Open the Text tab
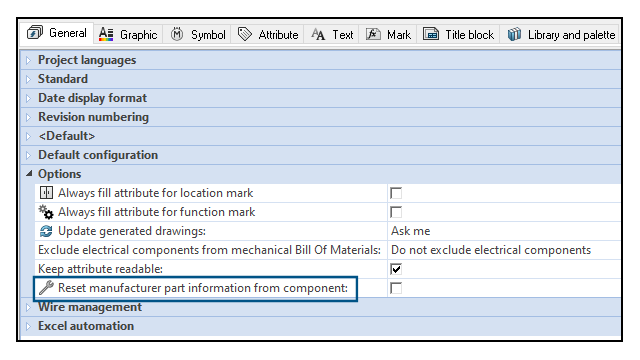Viewport: 640px width, 360px height. pos(332,34)
